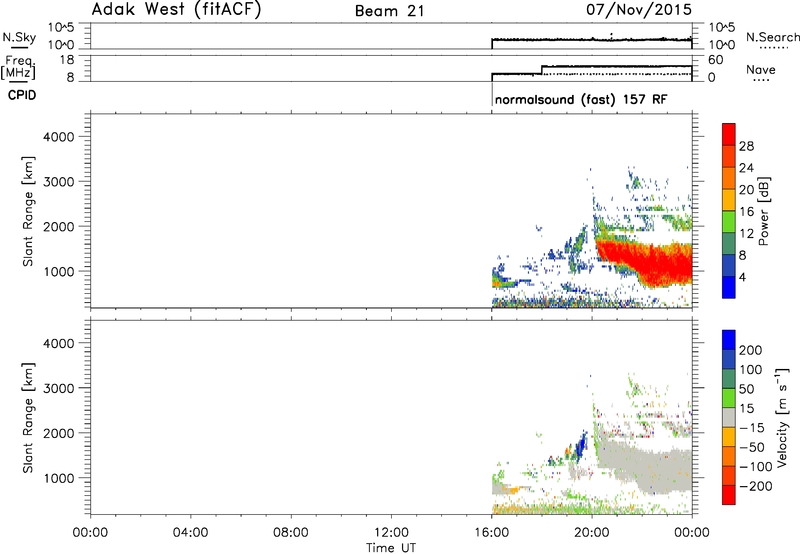Click the 'Adak West (fitACF)' title text
Image resolution: width=800 pixels, height=554 pixels.
click(177, 10)
